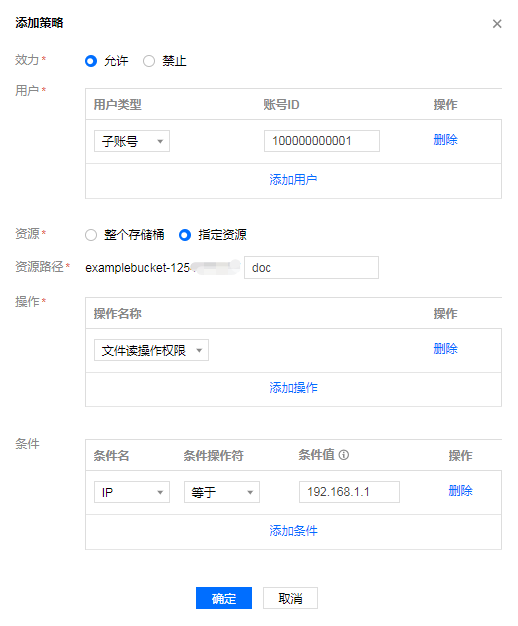Image resolution: width=518 pixels, height=626 pixels.
Task: Click the 添加条件 link
Action: click(293, 531)
